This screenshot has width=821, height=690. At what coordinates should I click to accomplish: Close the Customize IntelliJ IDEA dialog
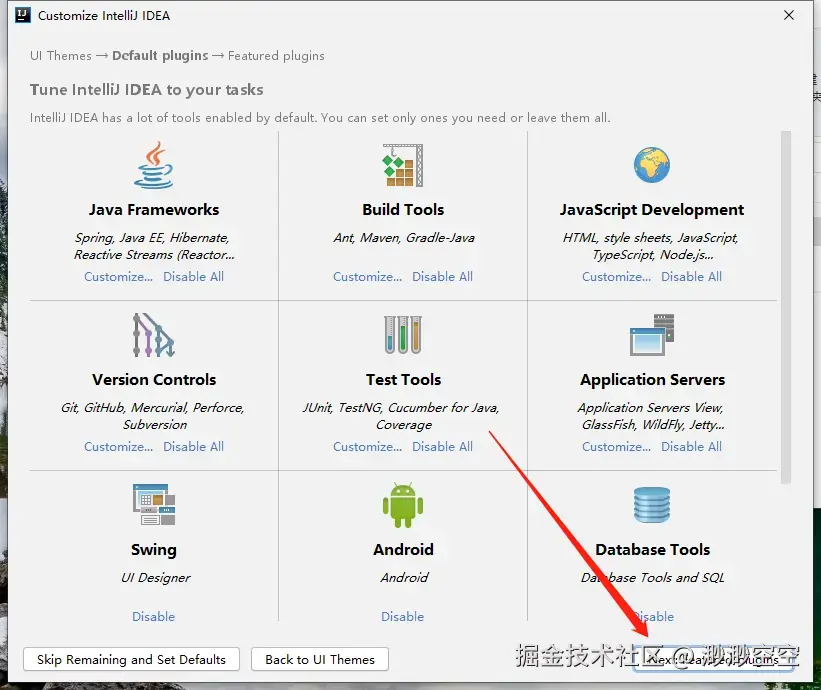[789, 15]
